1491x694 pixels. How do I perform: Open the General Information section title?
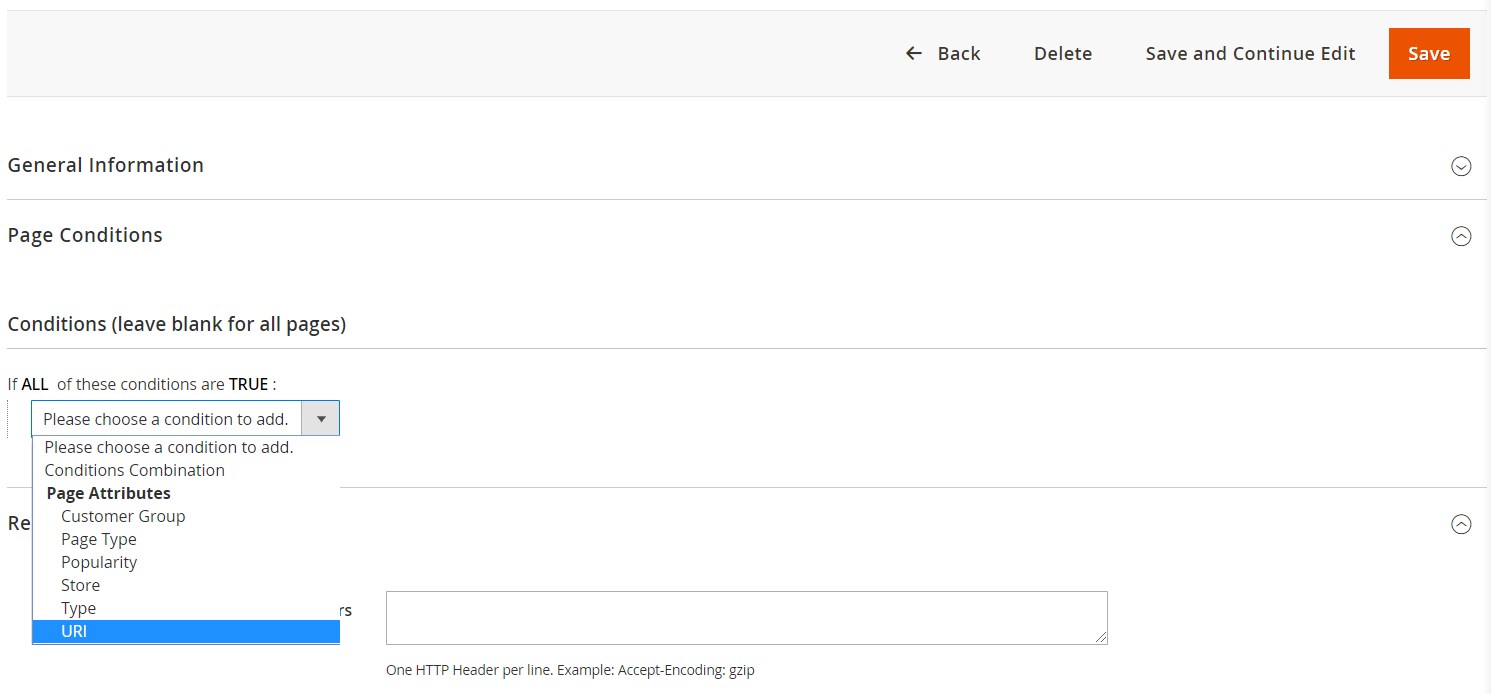(x=106, y=165)
